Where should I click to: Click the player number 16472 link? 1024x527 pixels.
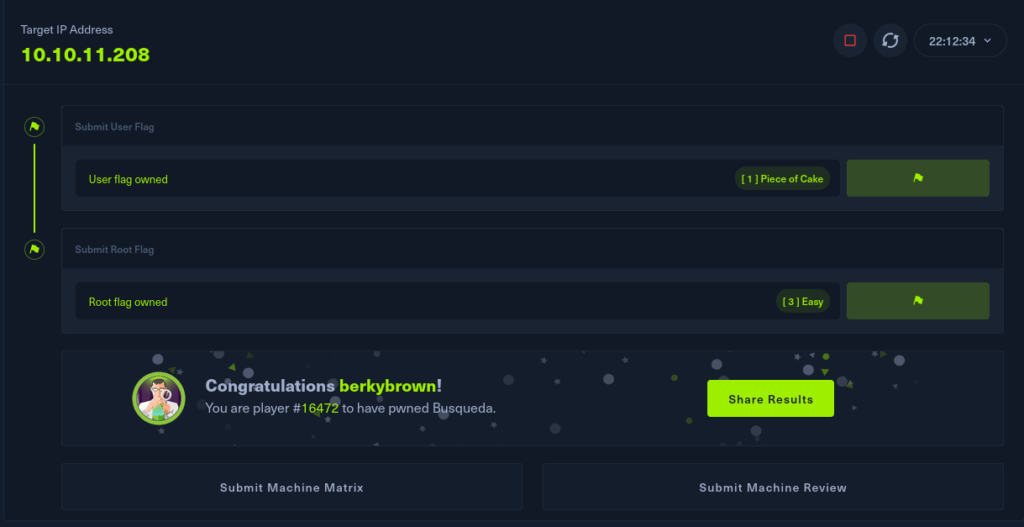(x=318, y=408)
